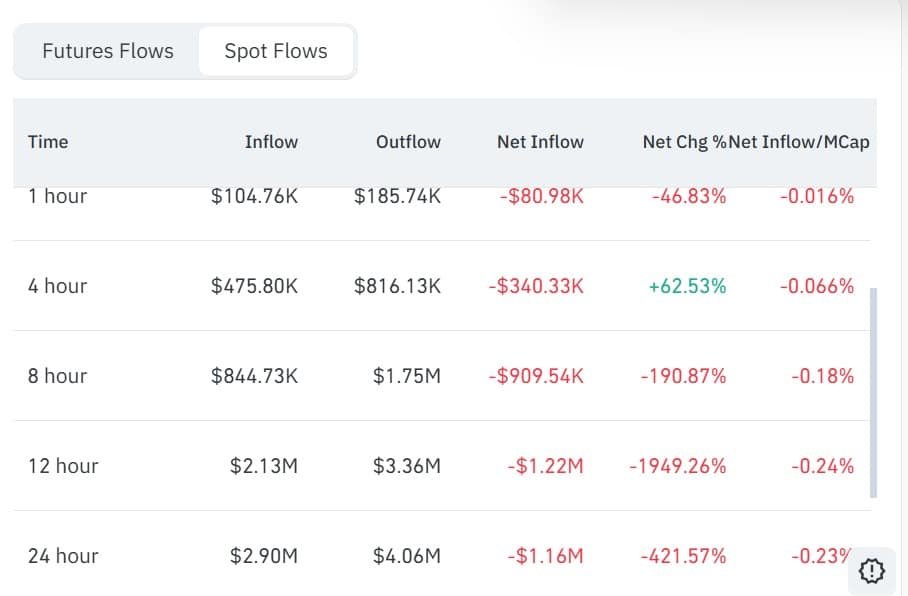Sort by the Inflow column header
The width and height of the screenshot is (908, 596).
point(271,142)
